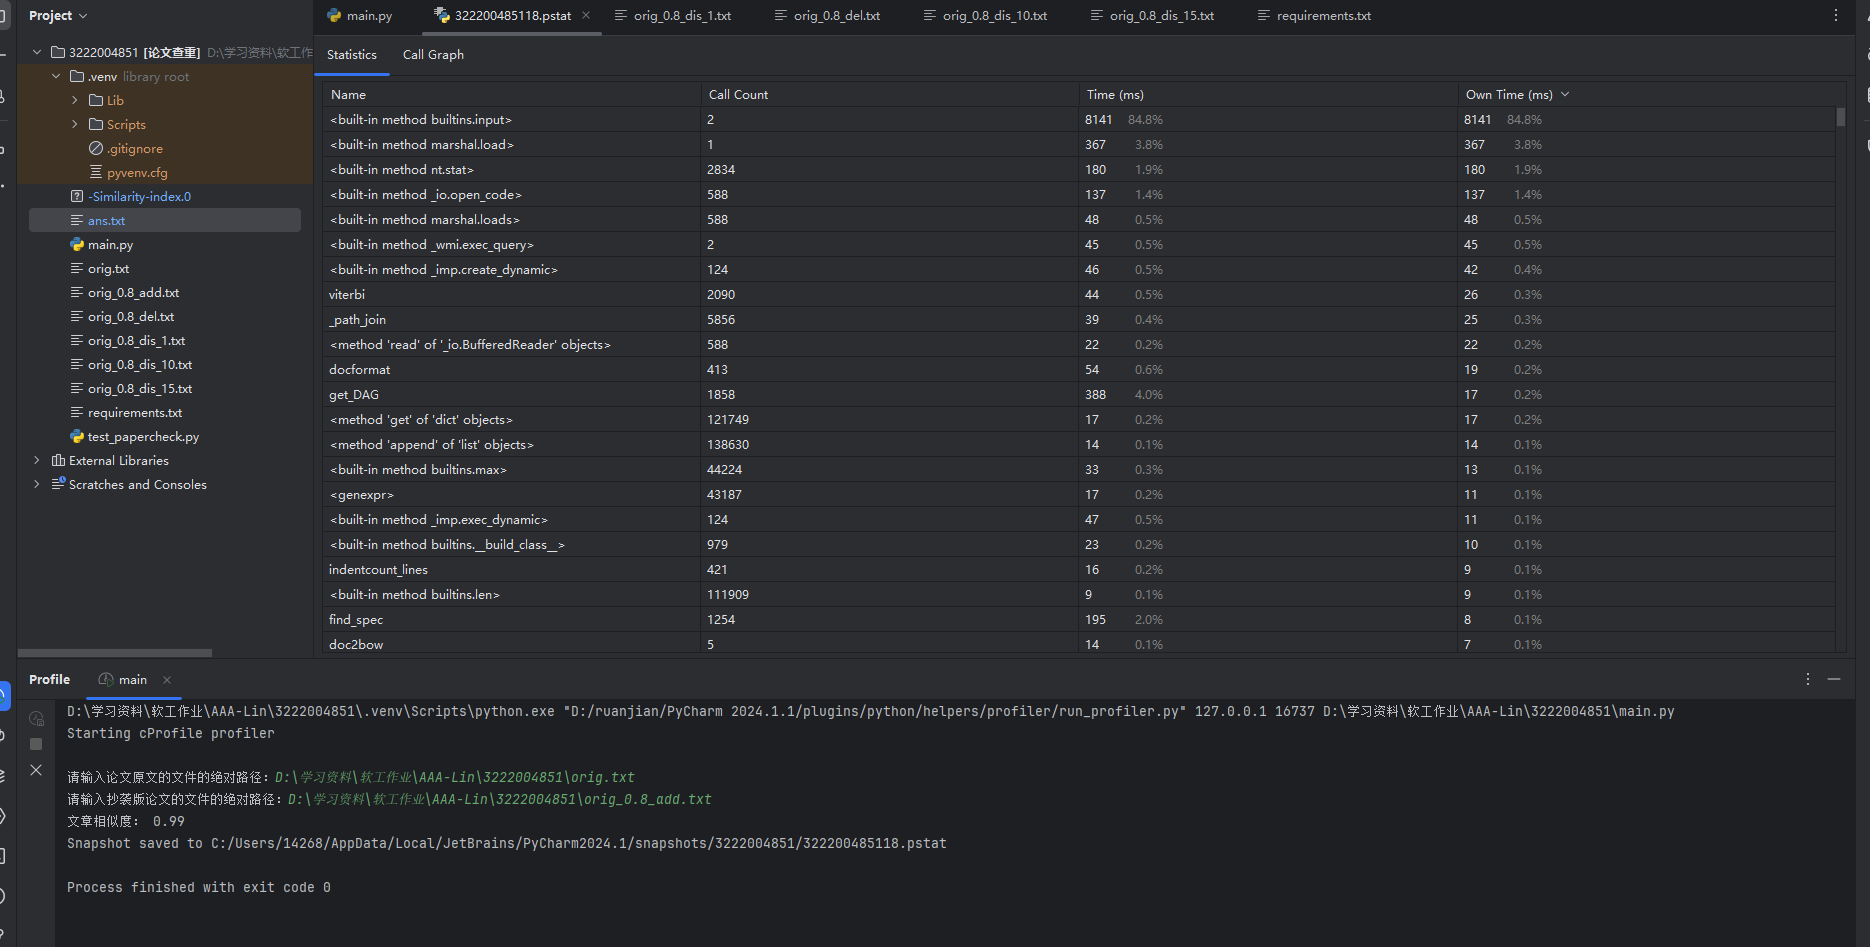Image resolution: width=1870 pixels, height=947 pixels.
Task: Collapse the 3222004851 project root folder
Action: (x=37, y=52)
